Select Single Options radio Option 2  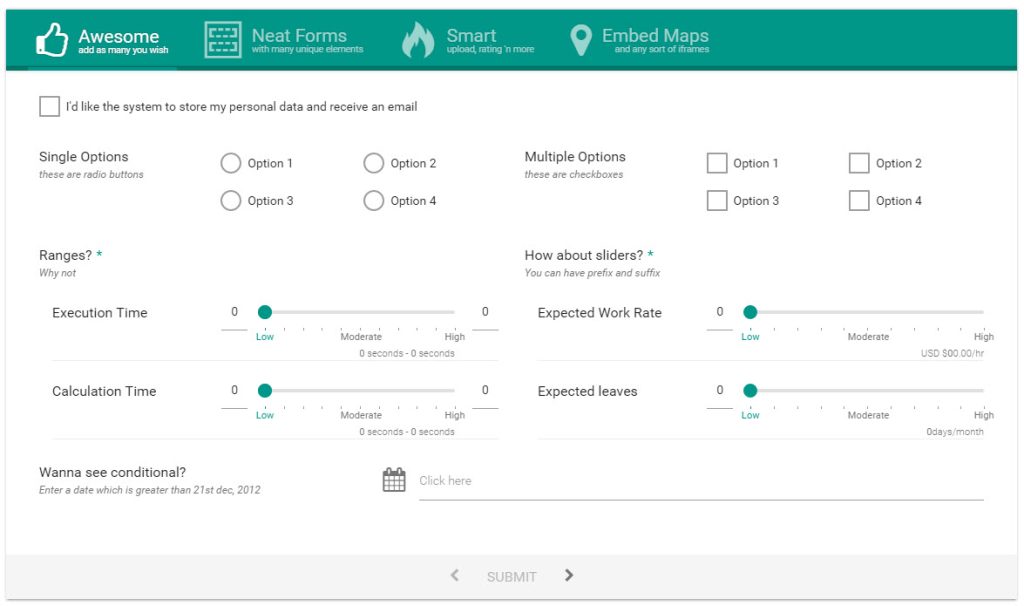point(374,163)
